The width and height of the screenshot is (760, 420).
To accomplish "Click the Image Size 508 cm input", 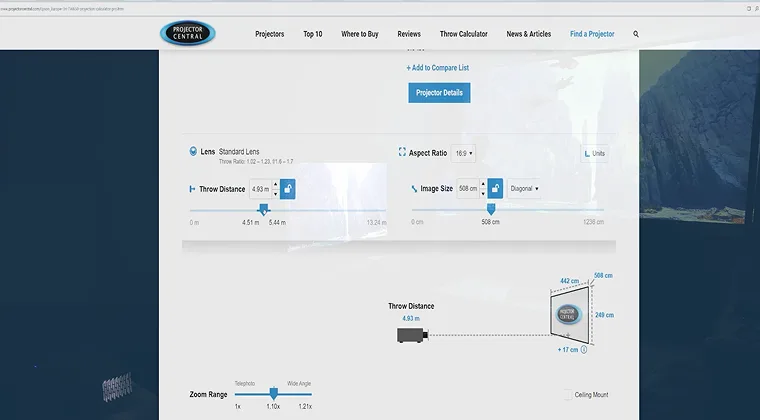I will 468,188.
